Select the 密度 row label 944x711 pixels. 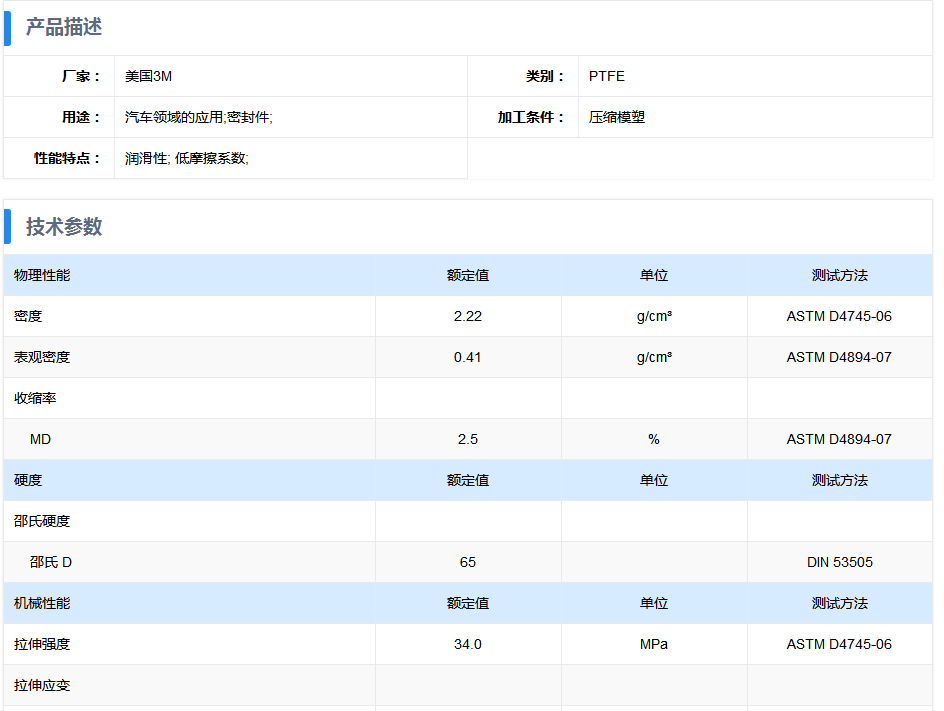point(28,316)
